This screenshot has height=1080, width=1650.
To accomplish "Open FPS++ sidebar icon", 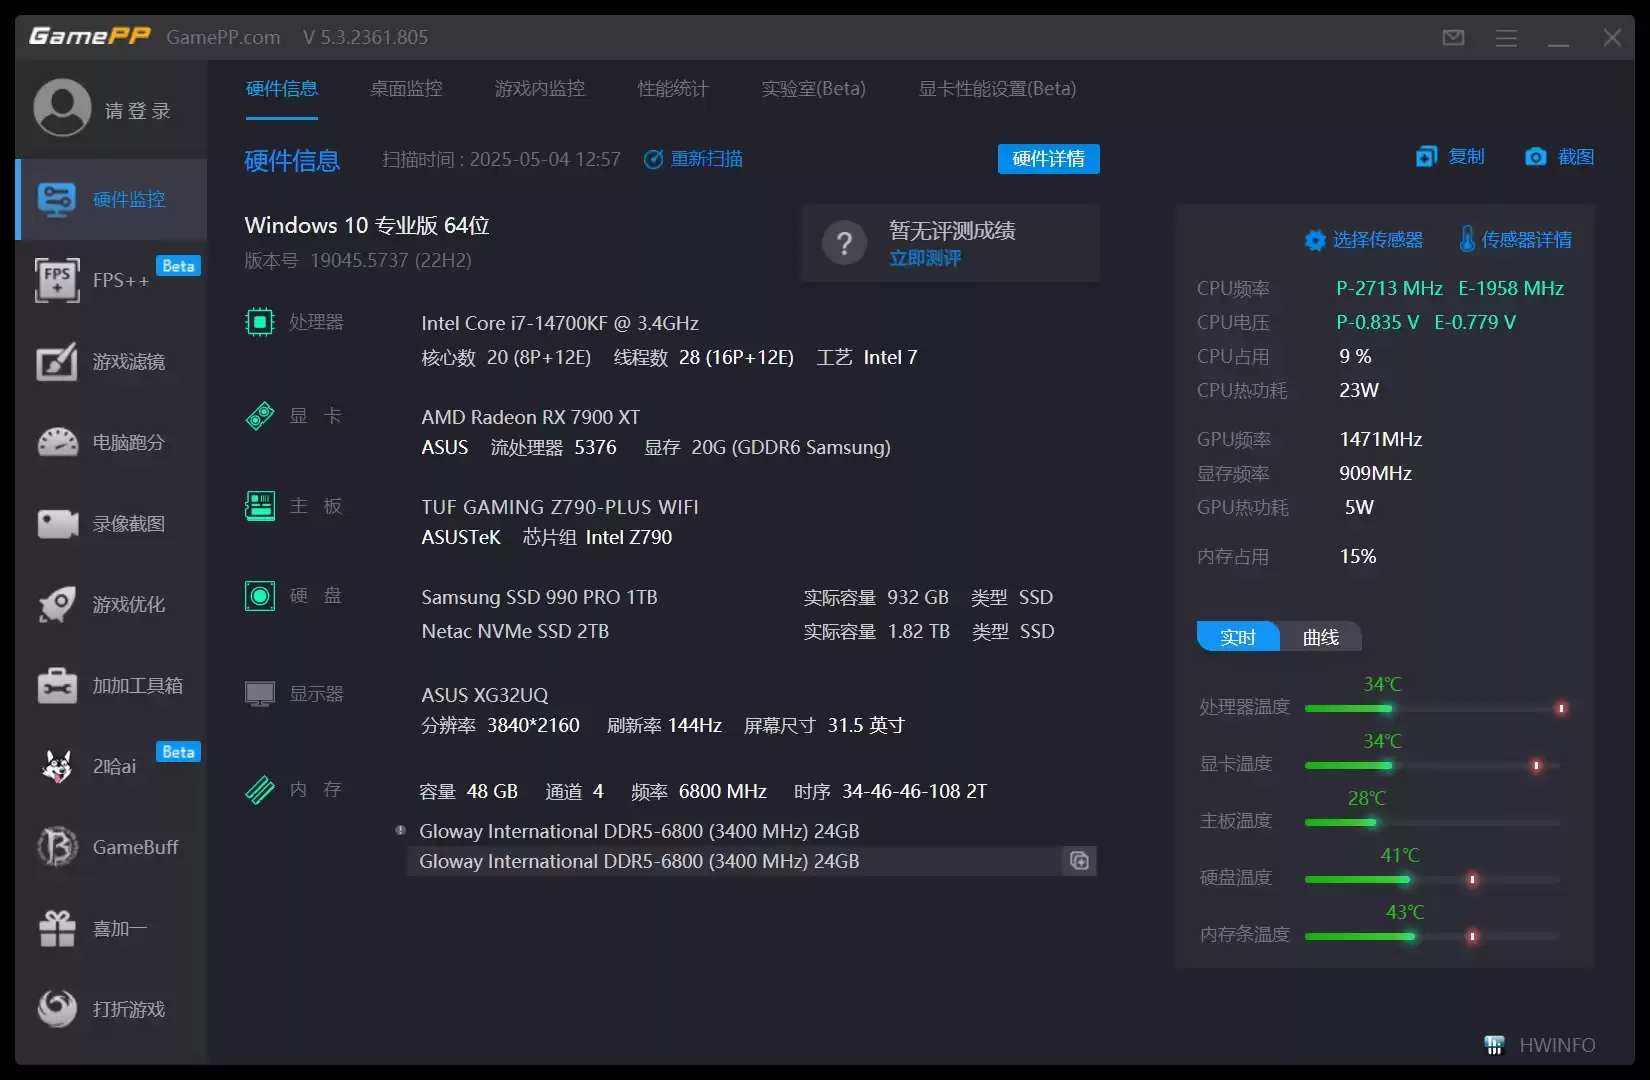I will [57, 279].
